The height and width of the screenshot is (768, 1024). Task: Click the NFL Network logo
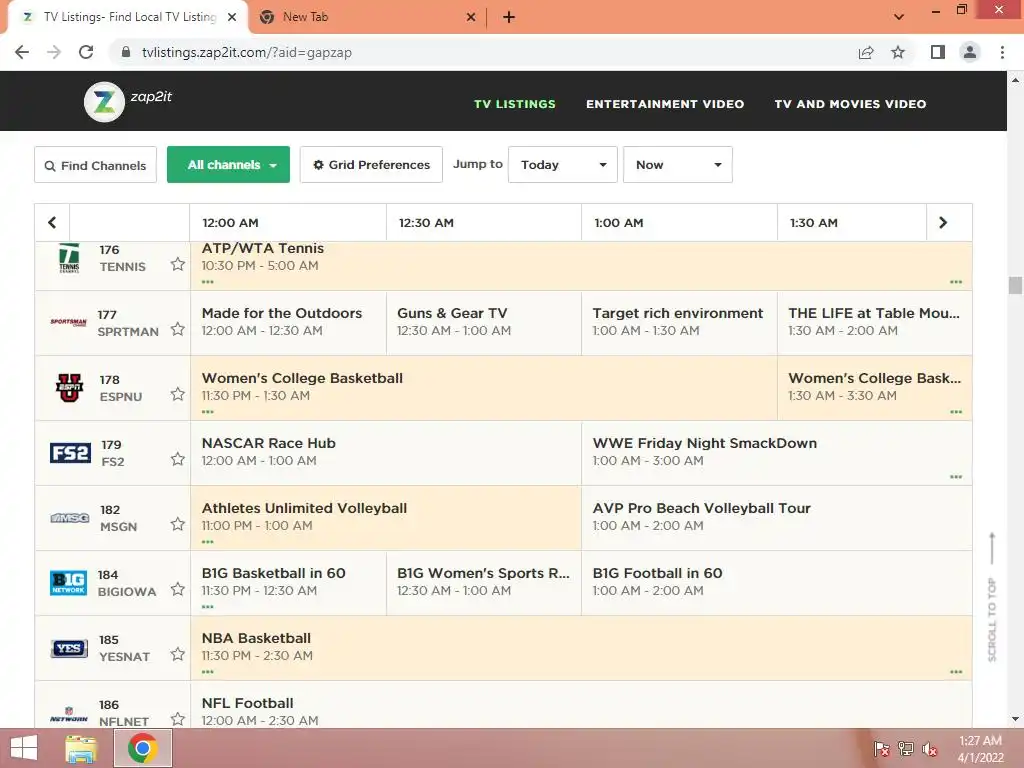tap(69, 714)
